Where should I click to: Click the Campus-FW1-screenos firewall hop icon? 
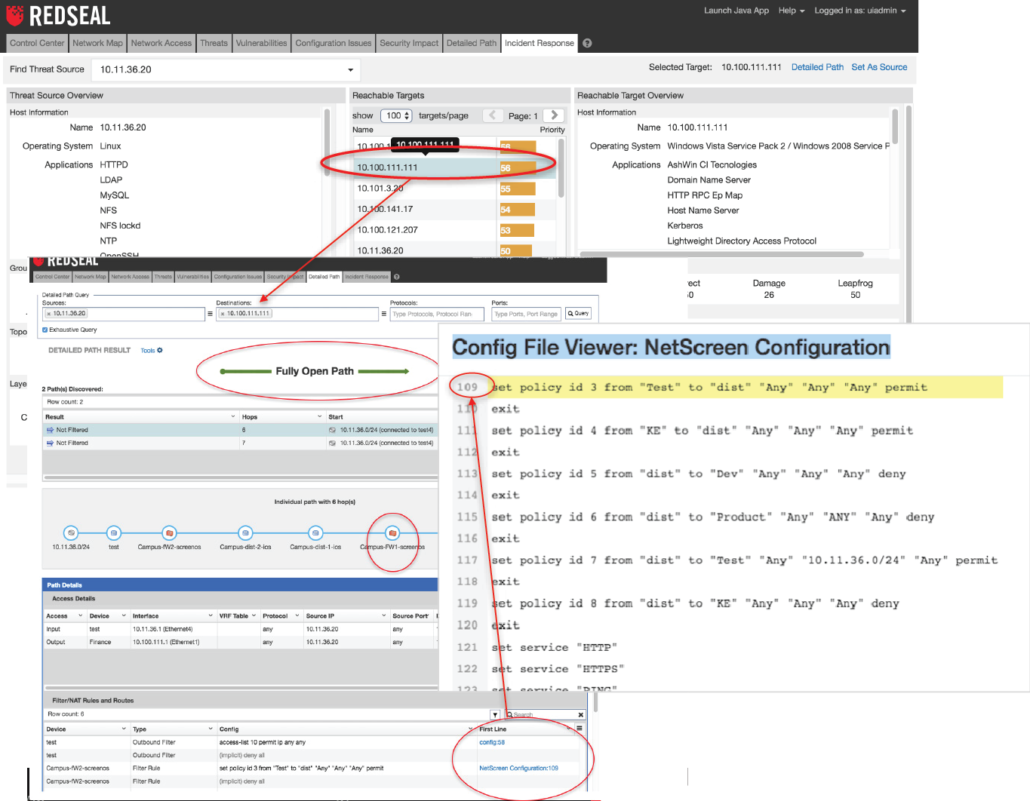392,533
